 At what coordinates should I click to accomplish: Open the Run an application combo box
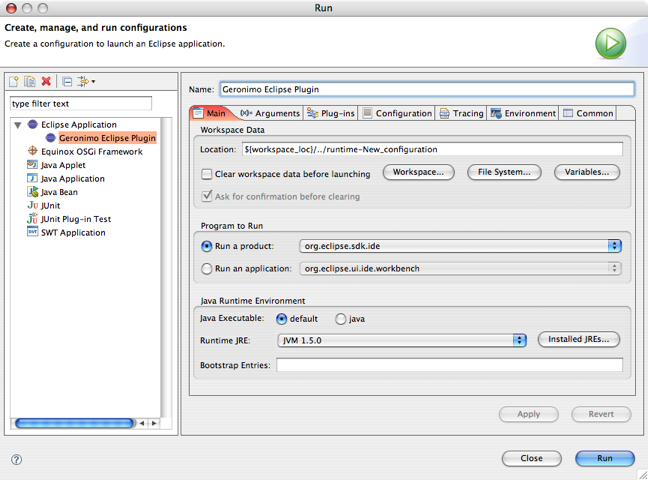460,268
